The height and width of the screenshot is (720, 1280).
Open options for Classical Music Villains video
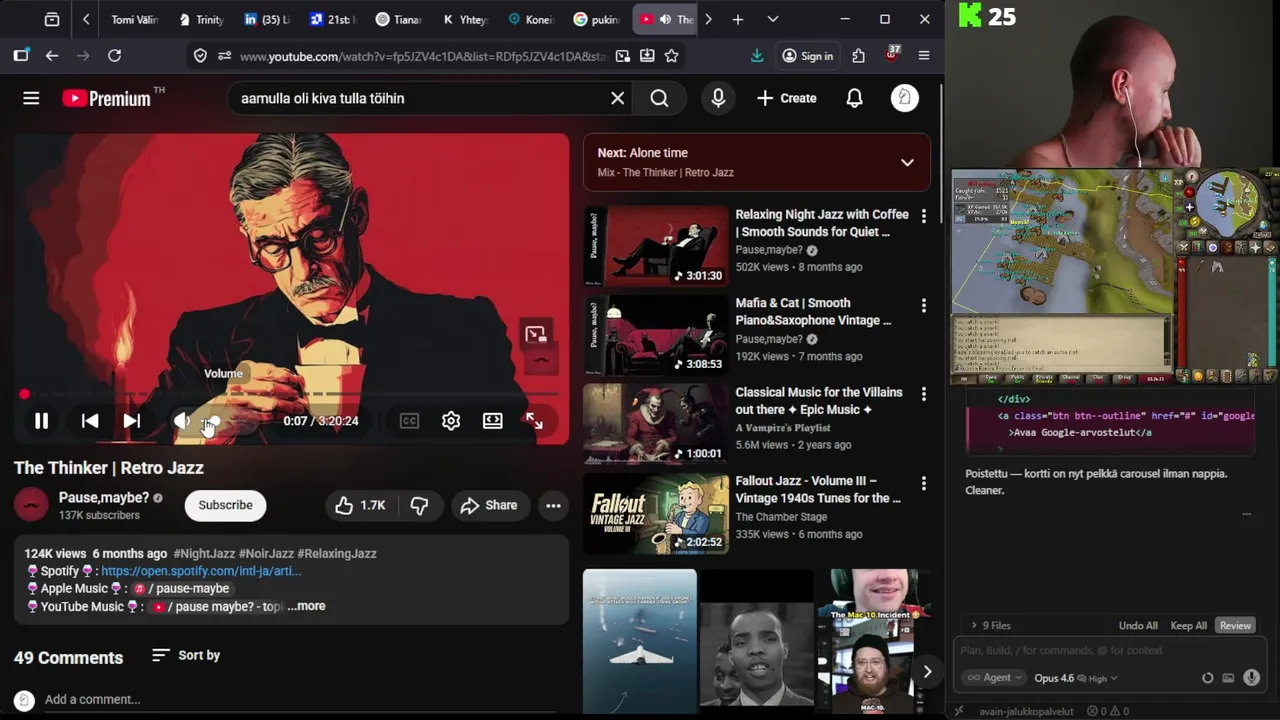pyautogui.click(x=923, y=394)
